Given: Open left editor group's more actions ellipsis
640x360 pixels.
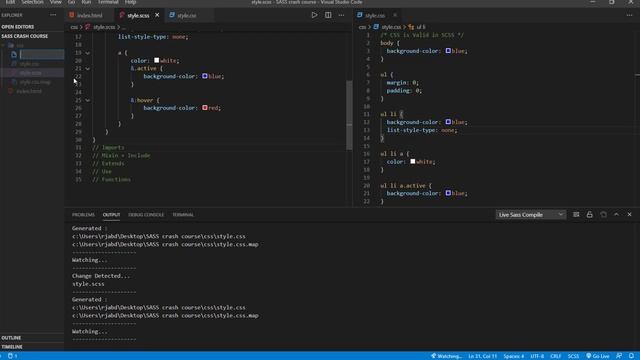Looking at the screenshot, I should (x=341, y=15).
